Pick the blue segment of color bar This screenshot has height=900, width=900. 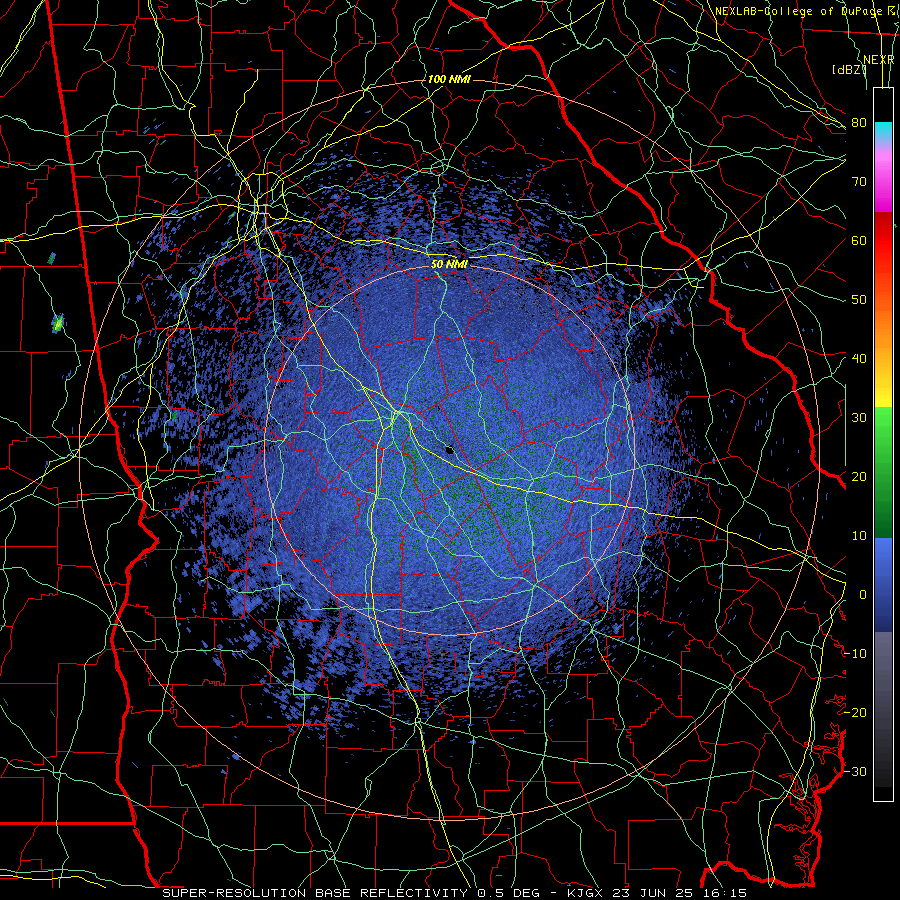point(883,585)
